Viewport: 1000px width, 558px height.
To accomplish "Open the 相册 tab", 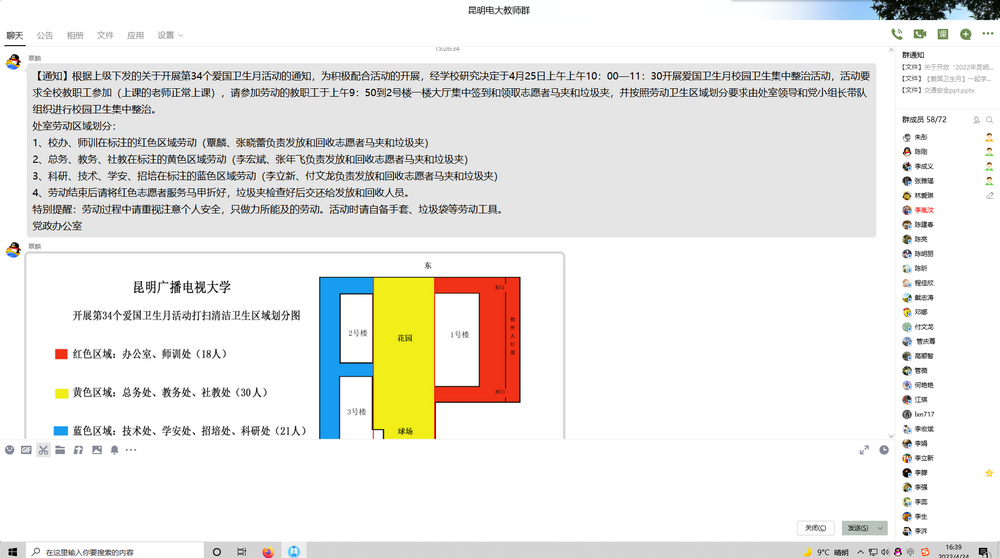I will coord(75,36).
